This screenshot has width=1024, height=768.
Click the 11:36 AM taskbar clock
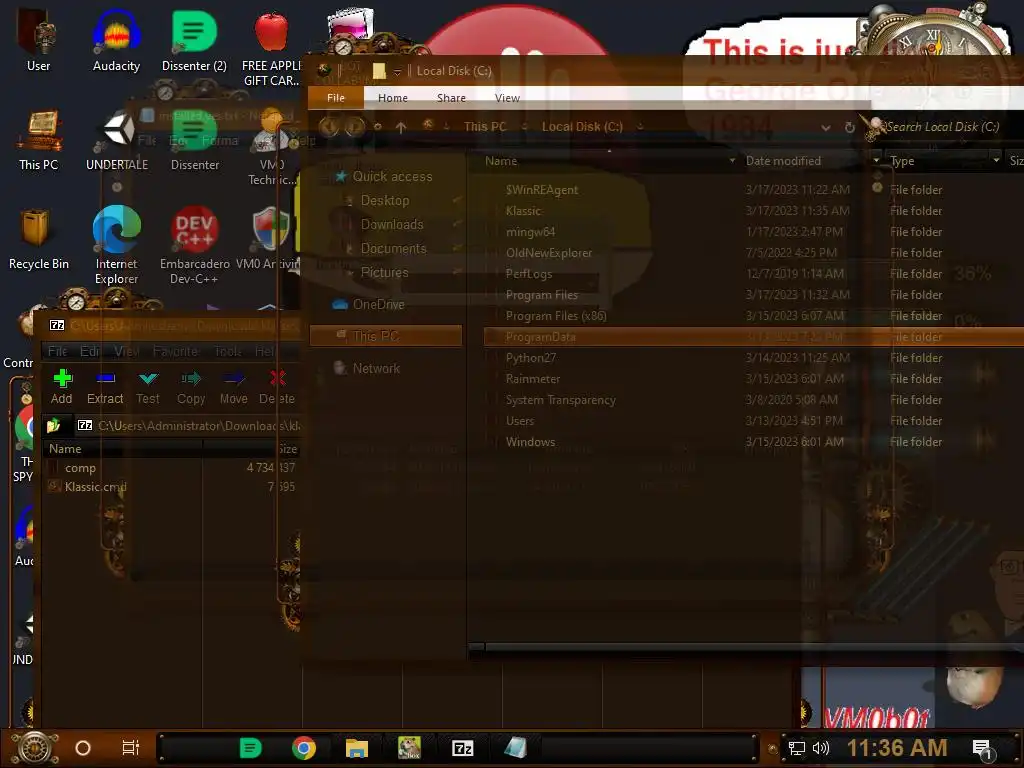[897, 748]
